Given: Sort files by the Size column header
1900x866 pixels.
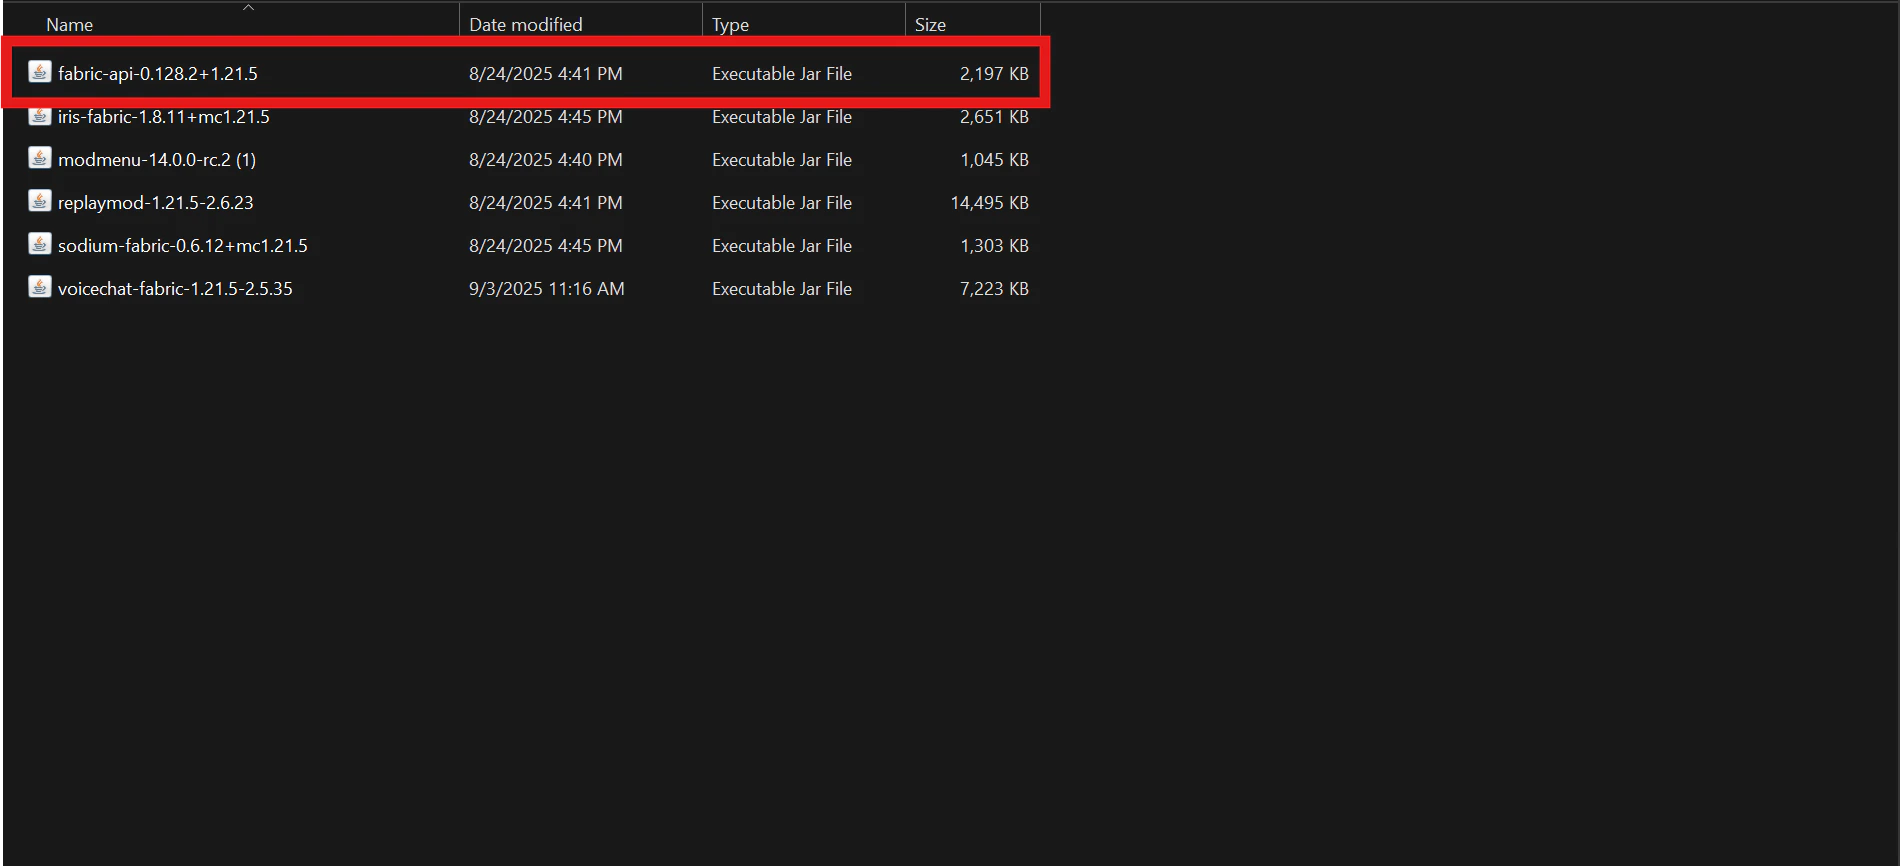Looking at the screenshot, I should click(930, 25).
